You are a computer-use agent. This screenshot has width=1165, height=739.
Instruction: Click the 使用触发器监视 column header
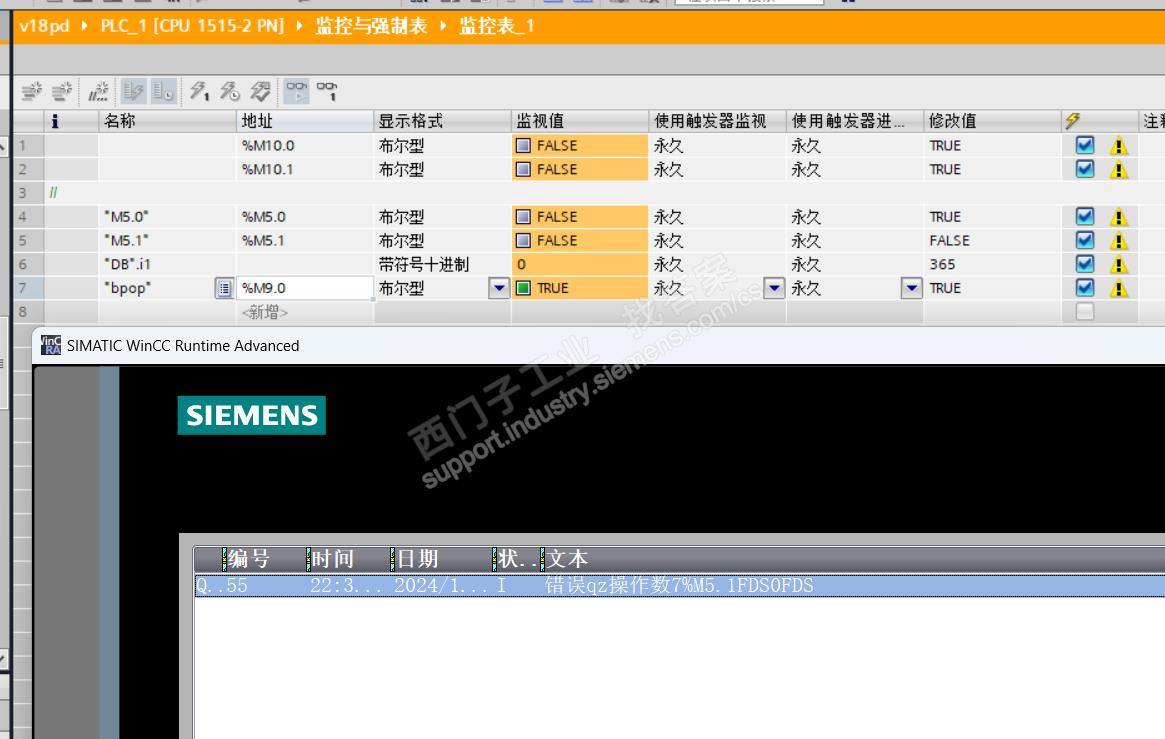click(717, 120)
